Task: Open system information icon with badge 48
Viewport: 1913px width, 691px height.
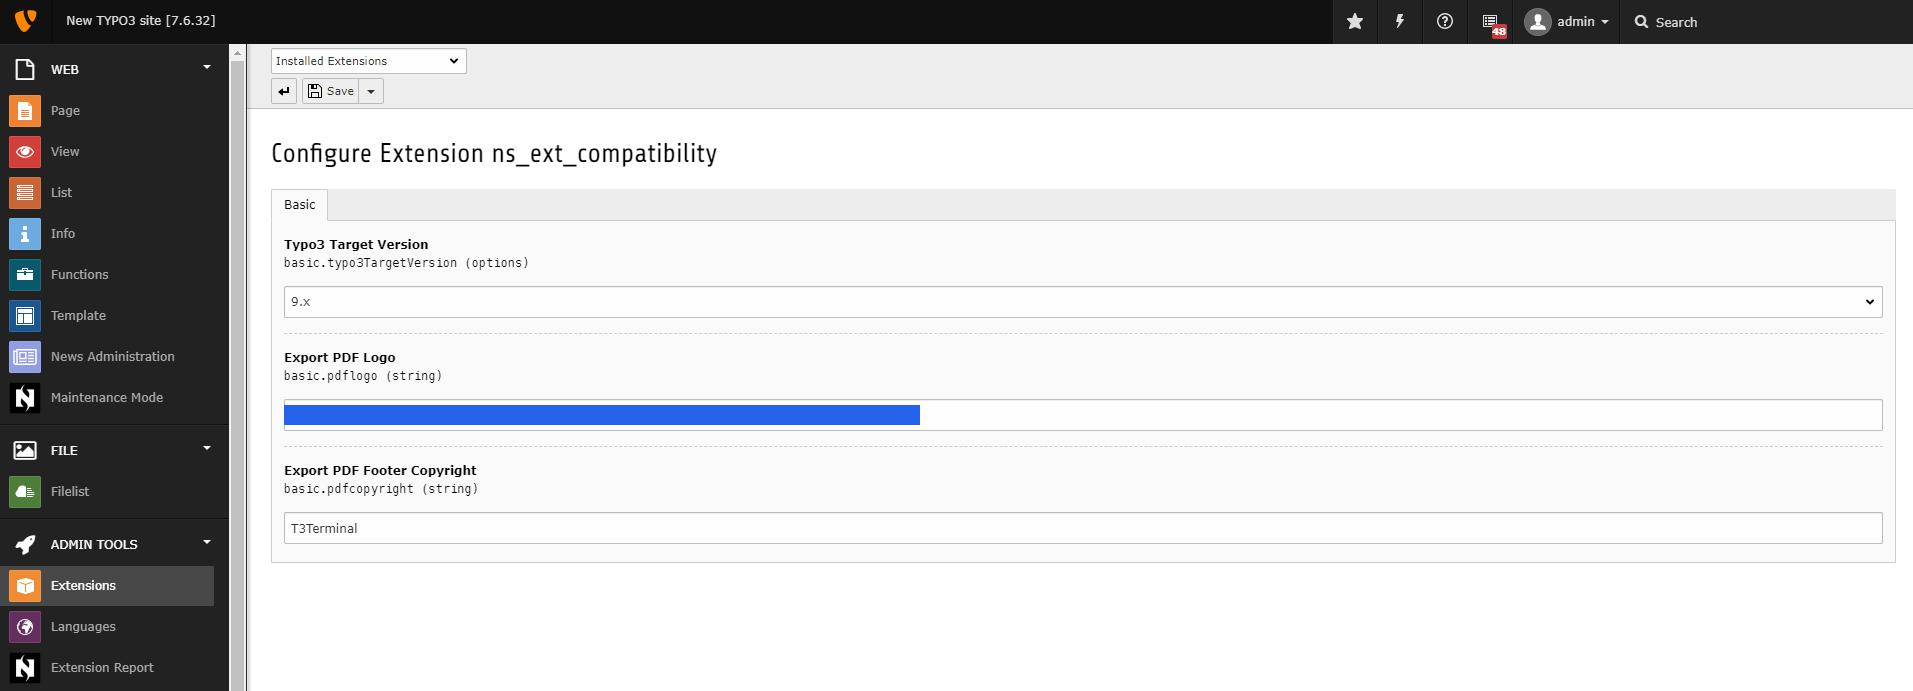Action: point(1491,22)
